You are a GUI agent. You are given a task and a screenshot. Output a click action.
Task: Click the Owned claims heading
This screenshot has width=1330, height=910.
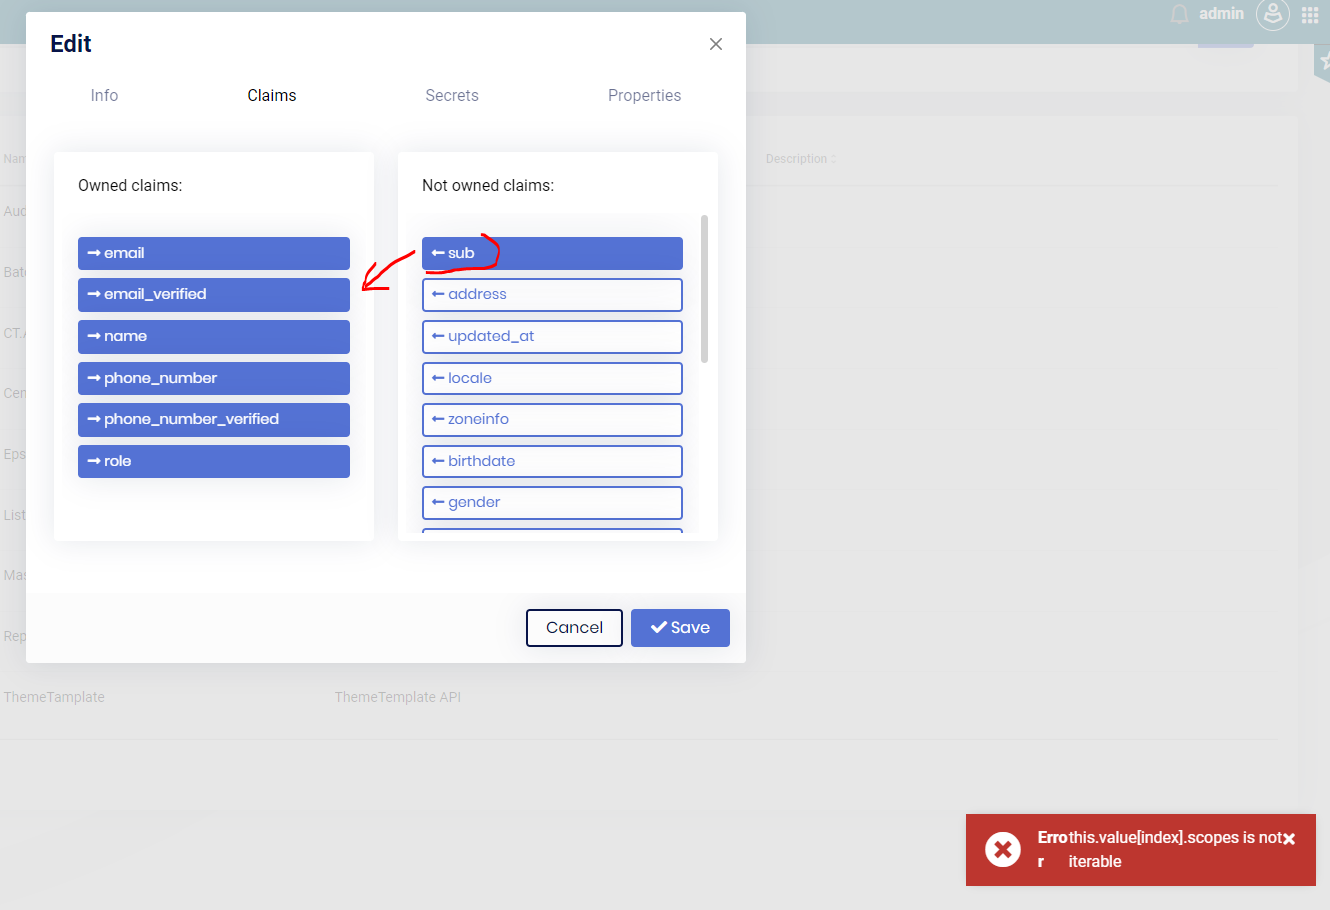pyautogui.click(x=130, y=186)
